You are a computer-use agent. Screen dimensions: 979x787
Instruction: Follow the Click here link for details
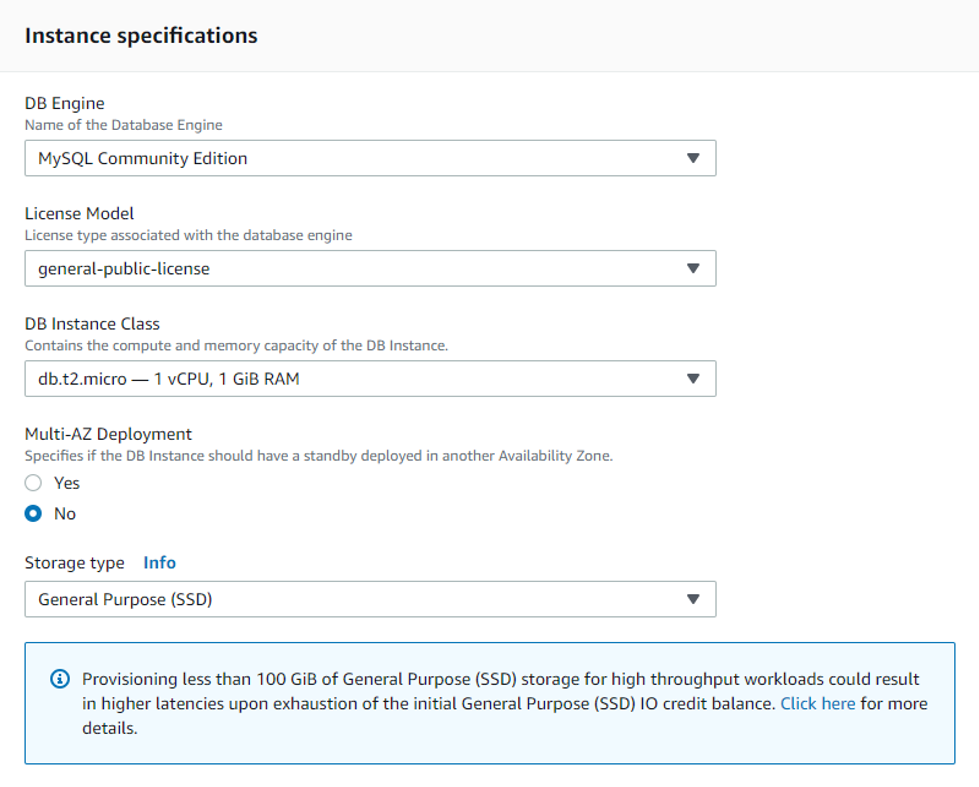coord(818,703)
